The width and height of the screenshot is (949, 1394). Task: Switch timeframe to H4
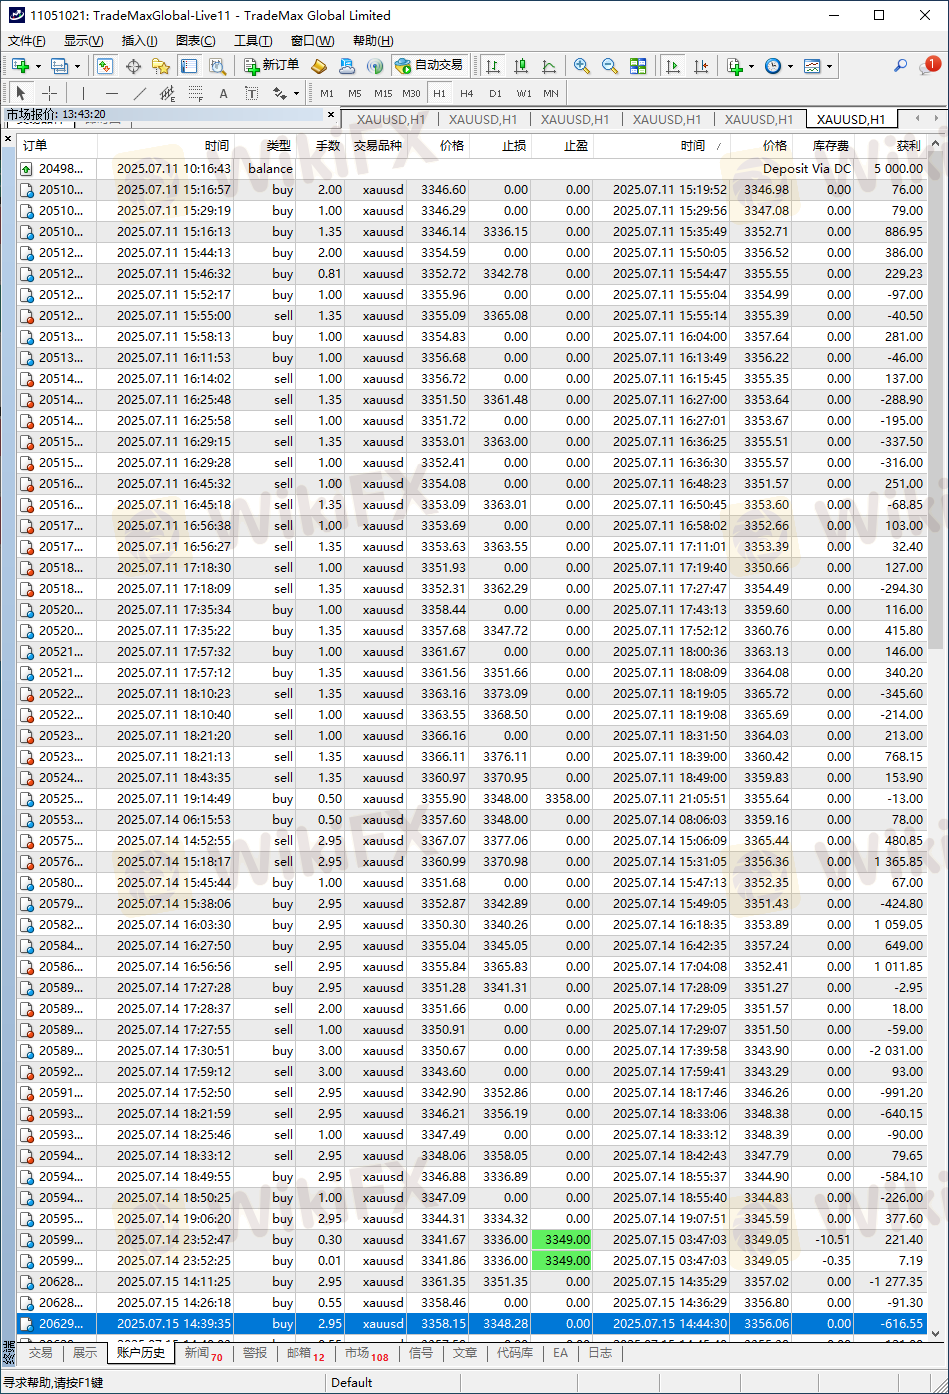pyautogui.click(x=467, y=93)
